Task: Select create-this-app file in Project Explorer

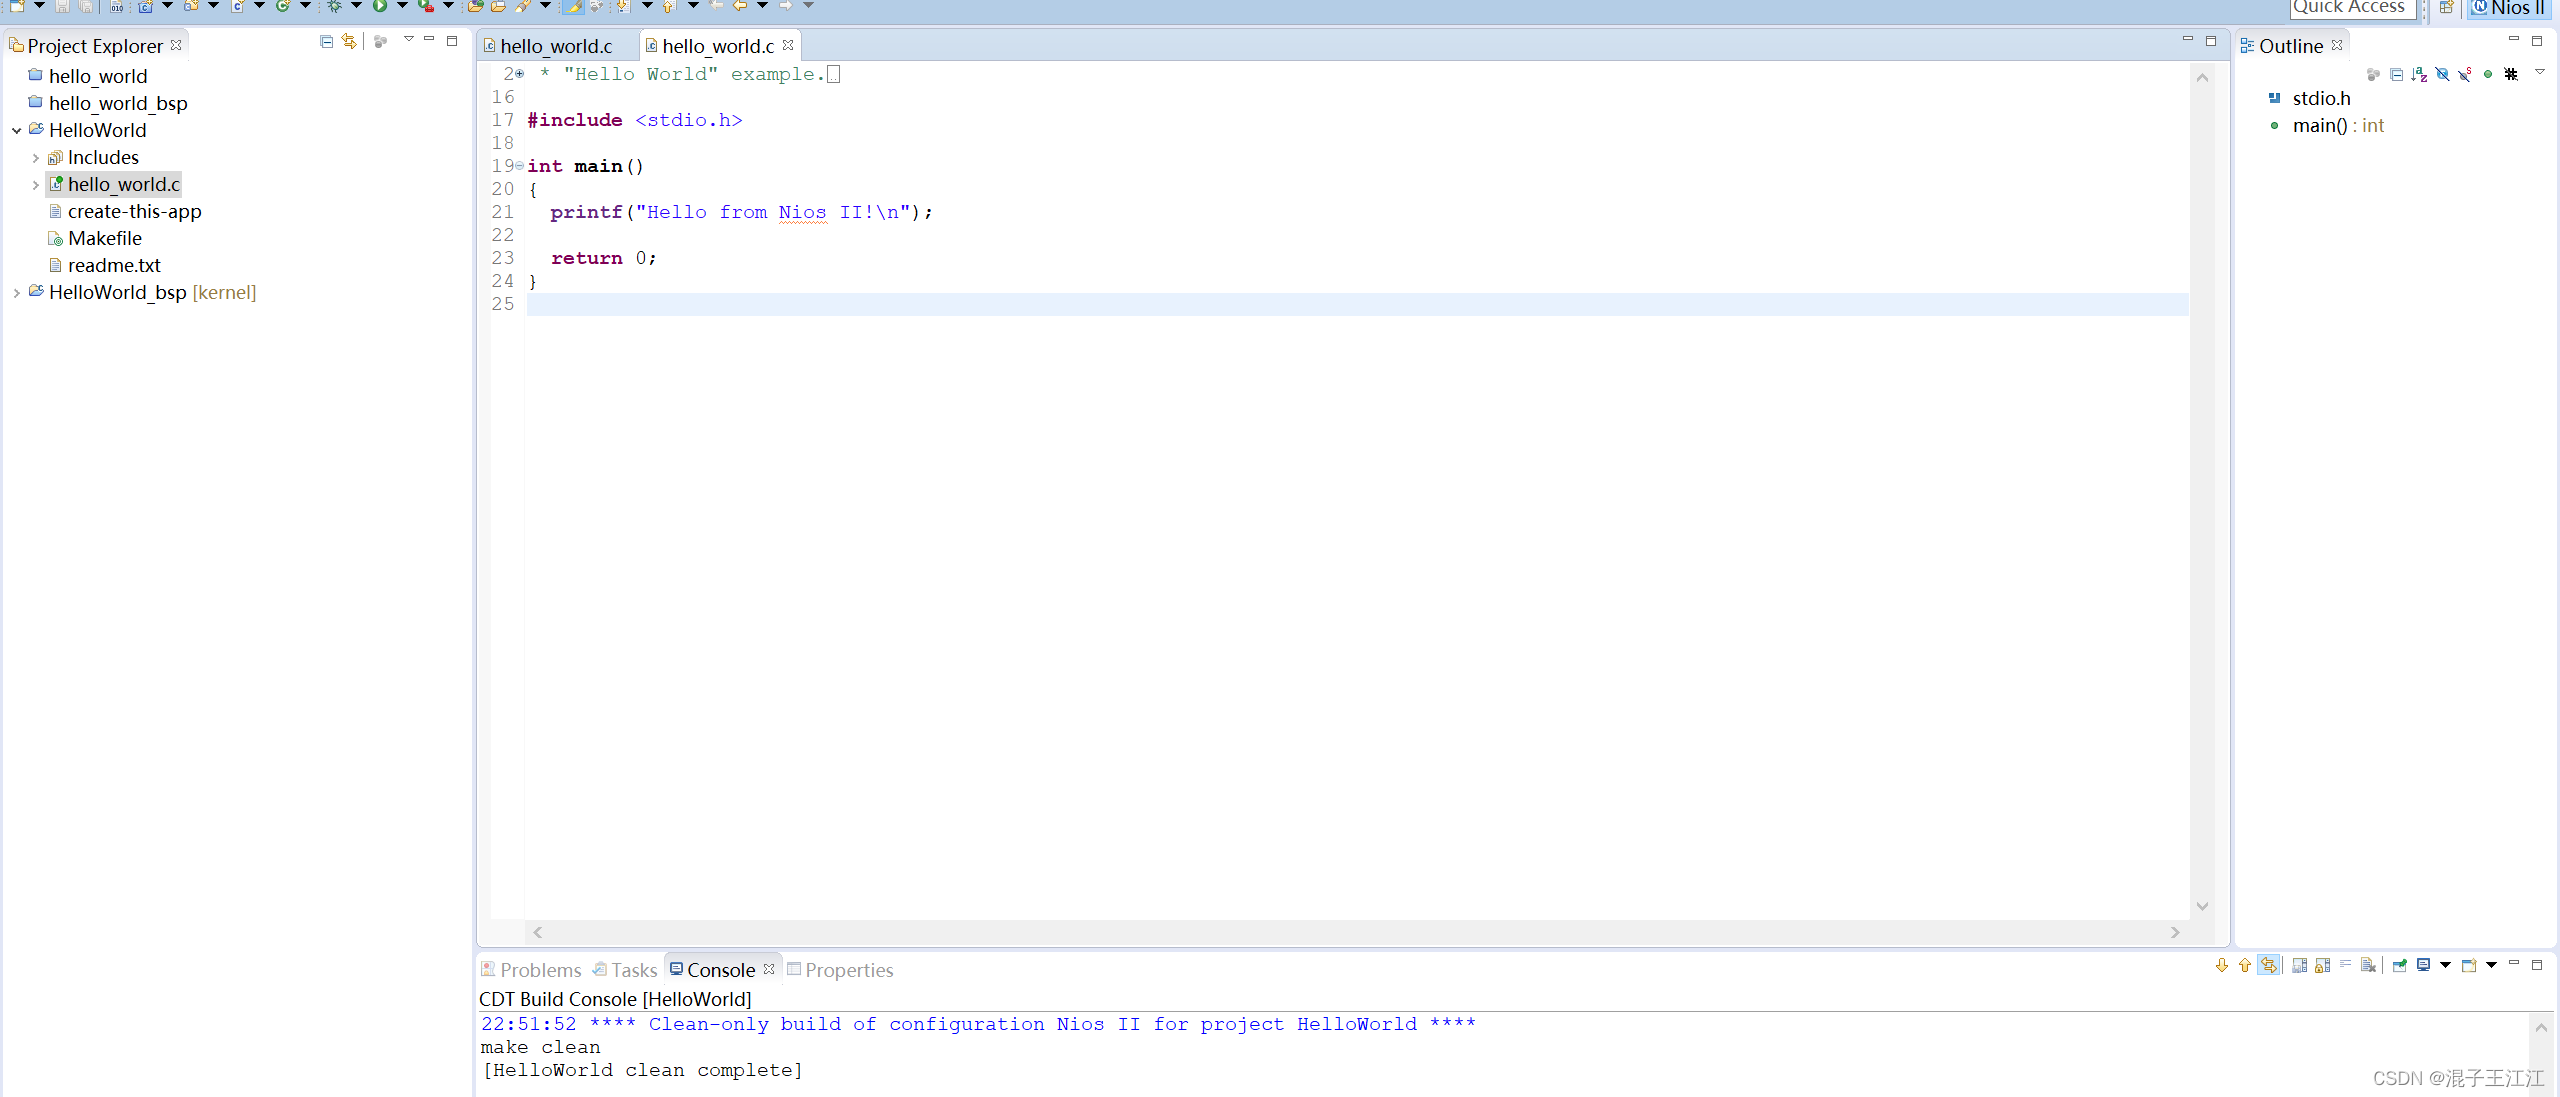Action: click(125, 211)
